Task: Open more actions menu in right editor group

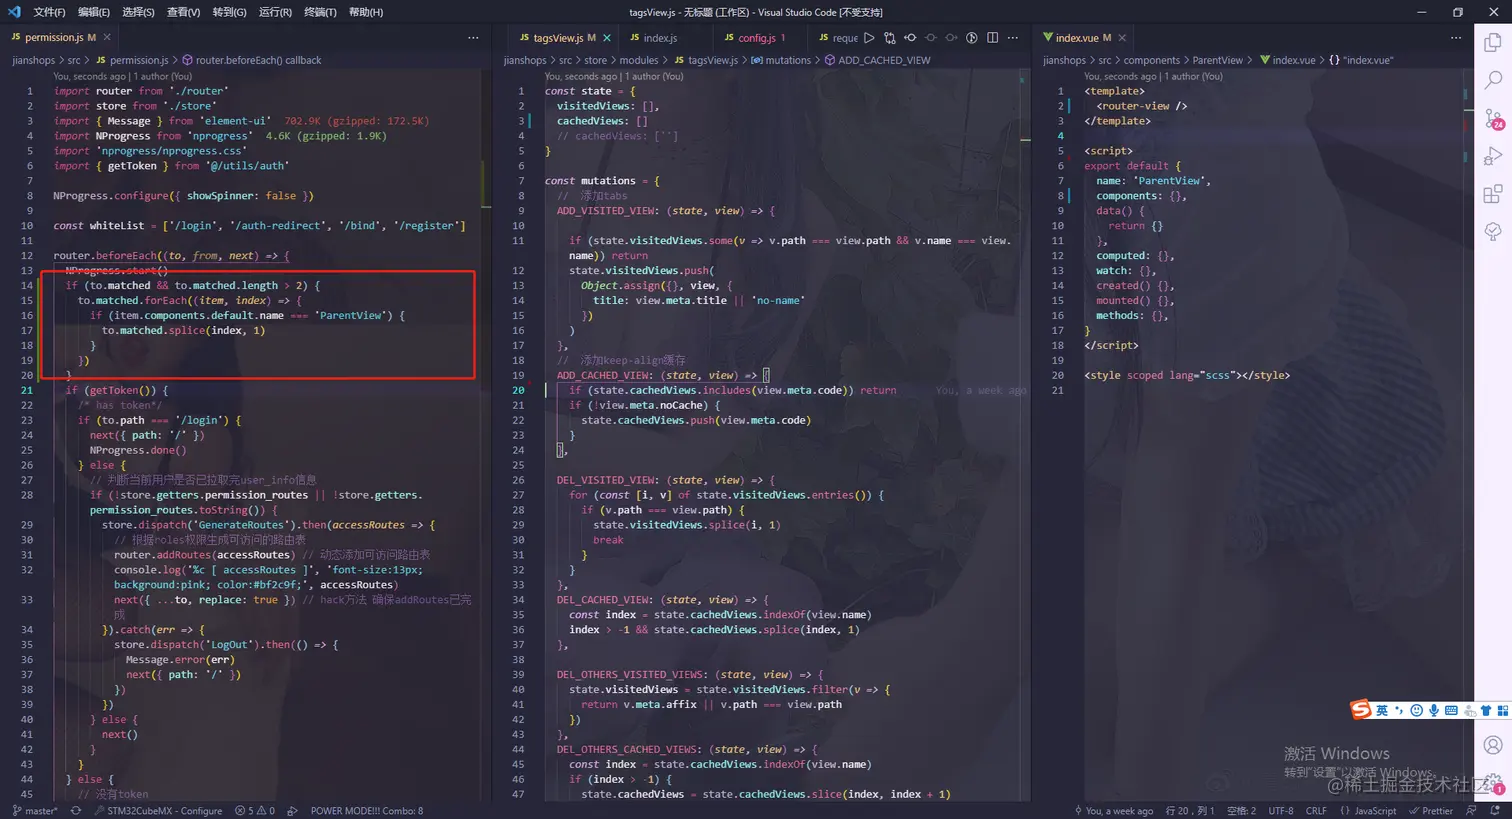Action: (1456, 38)
